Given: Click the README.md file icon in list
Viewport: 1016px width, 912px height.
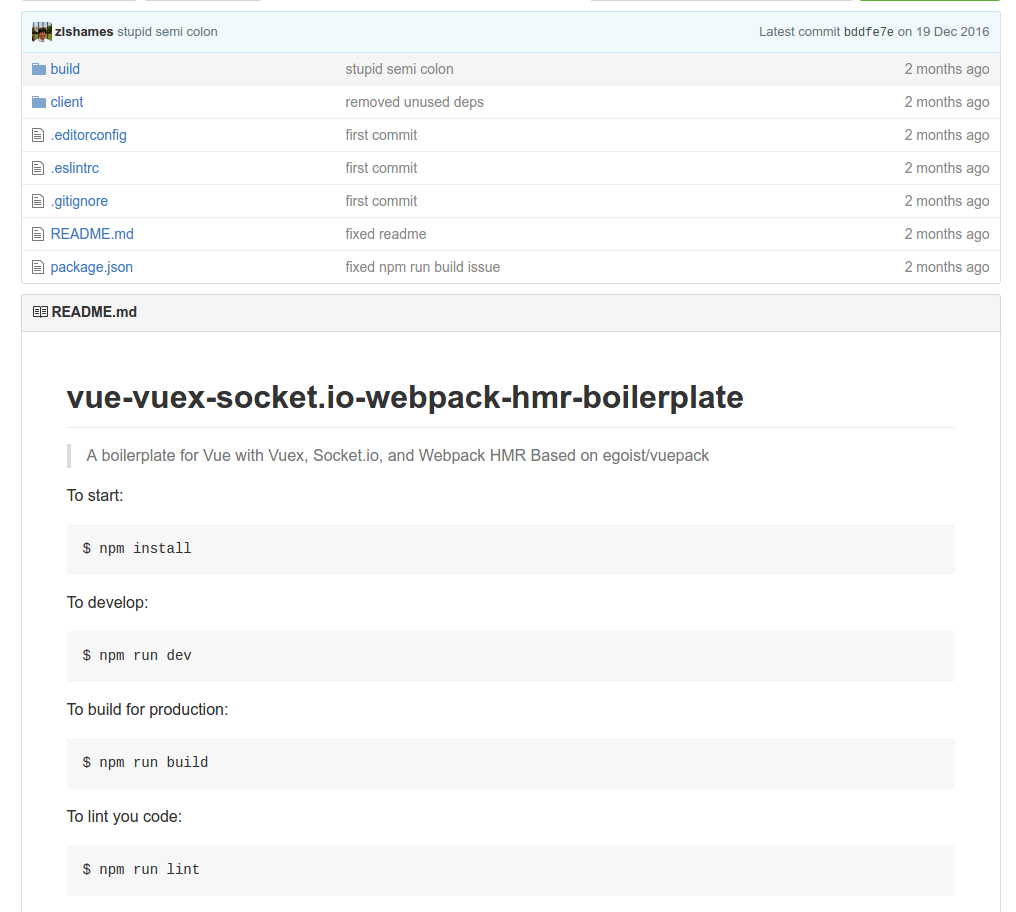Looking at the screenshot, I should [x=39, y=234].
